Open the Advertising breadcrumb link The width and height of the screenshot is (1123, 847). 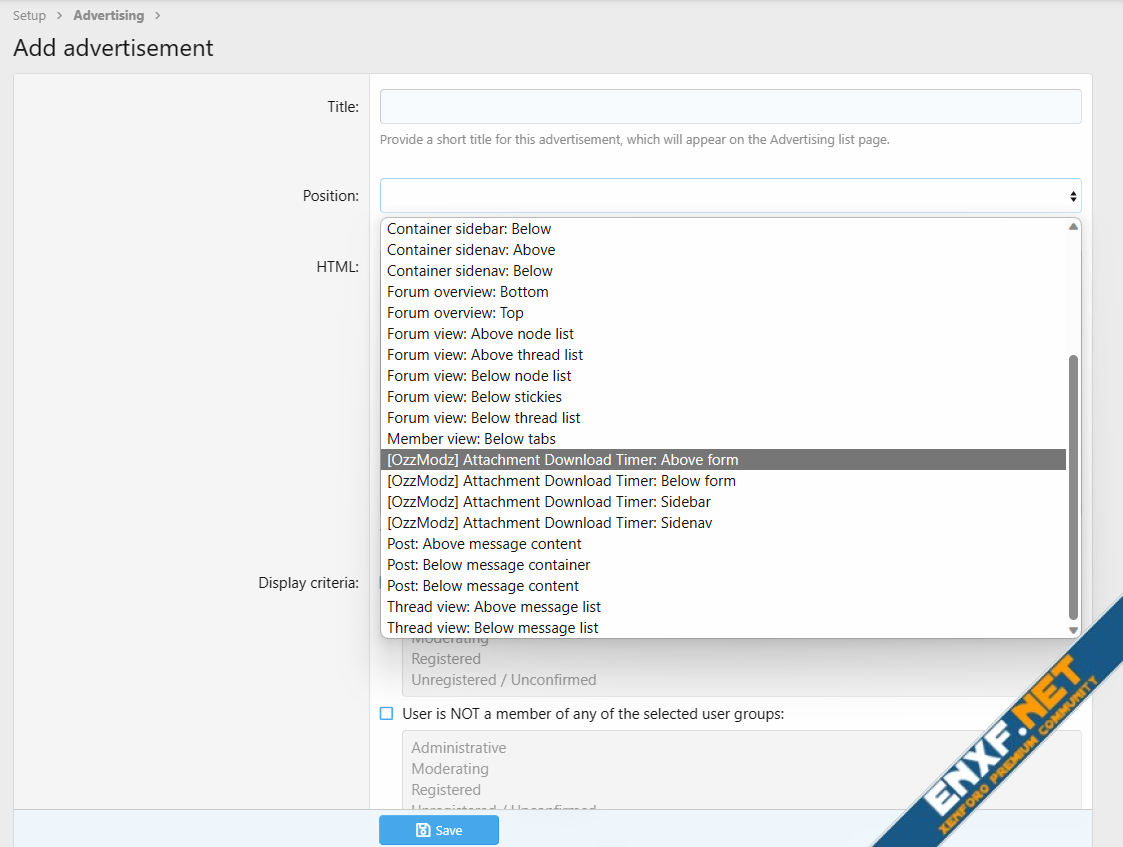pyautogui.click(x=108, y=16)
